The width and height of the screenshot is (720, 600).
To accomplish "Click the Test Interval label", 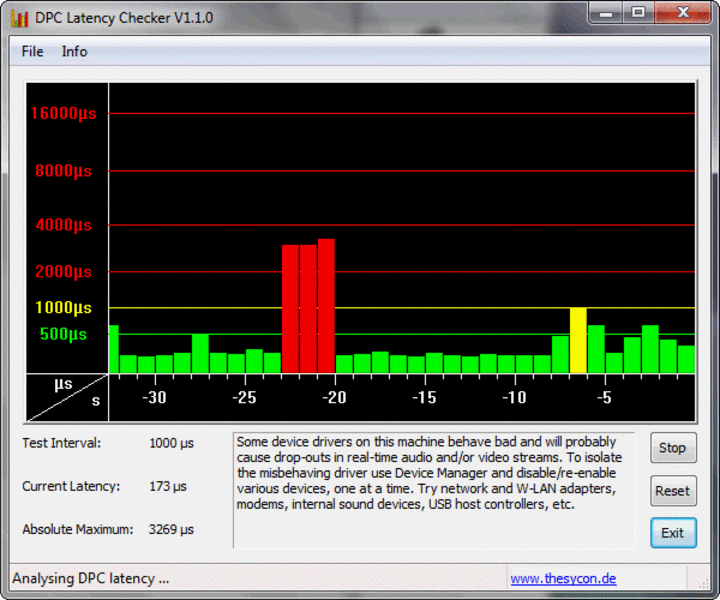I will pyautogui.click(x=62, y=443).
